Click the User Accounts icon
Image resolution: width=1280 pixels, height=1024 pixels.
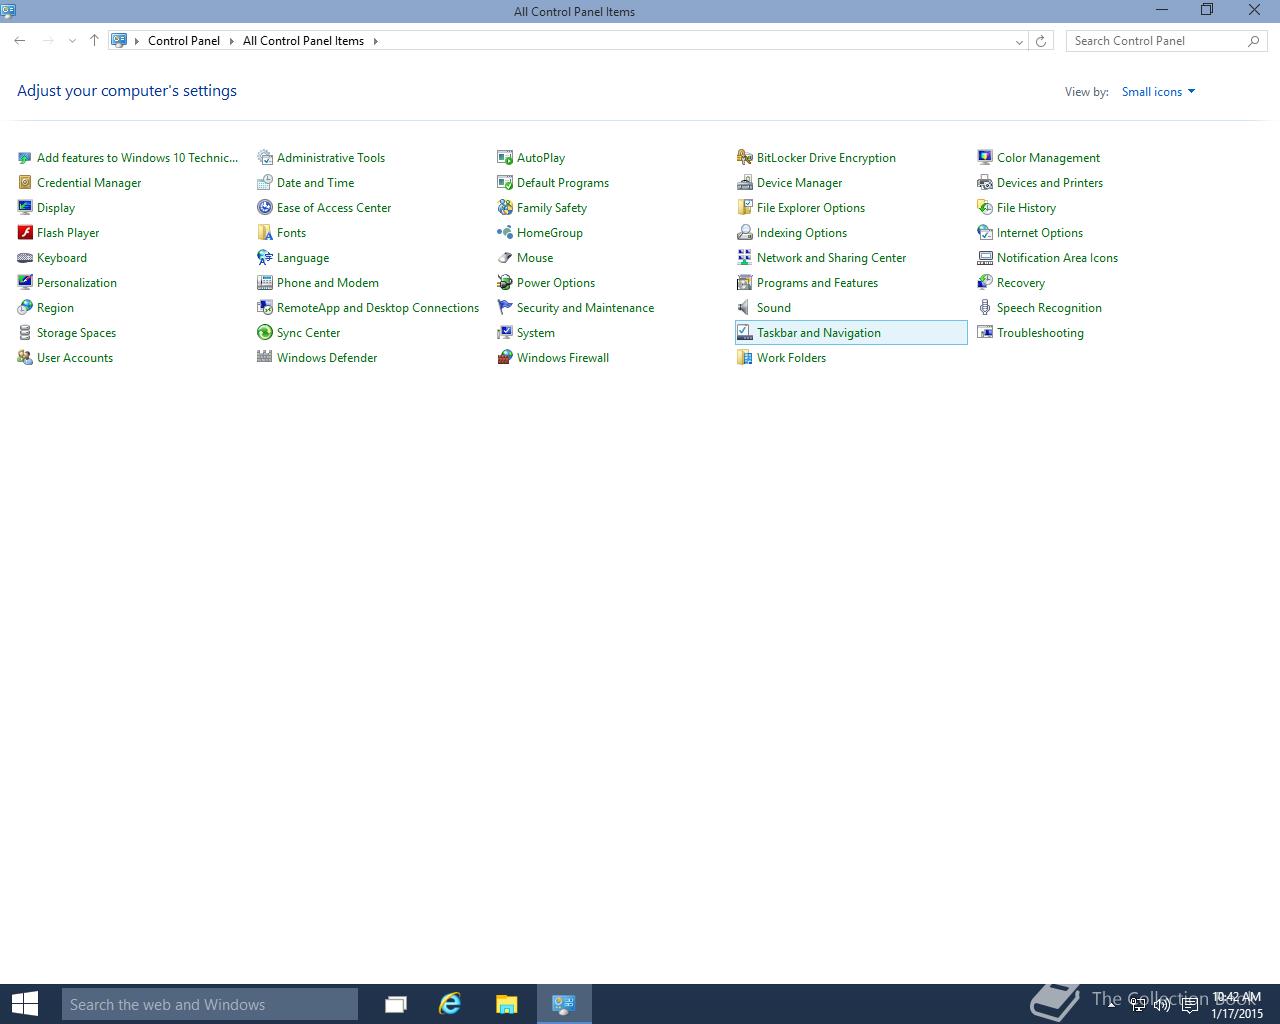25,357
